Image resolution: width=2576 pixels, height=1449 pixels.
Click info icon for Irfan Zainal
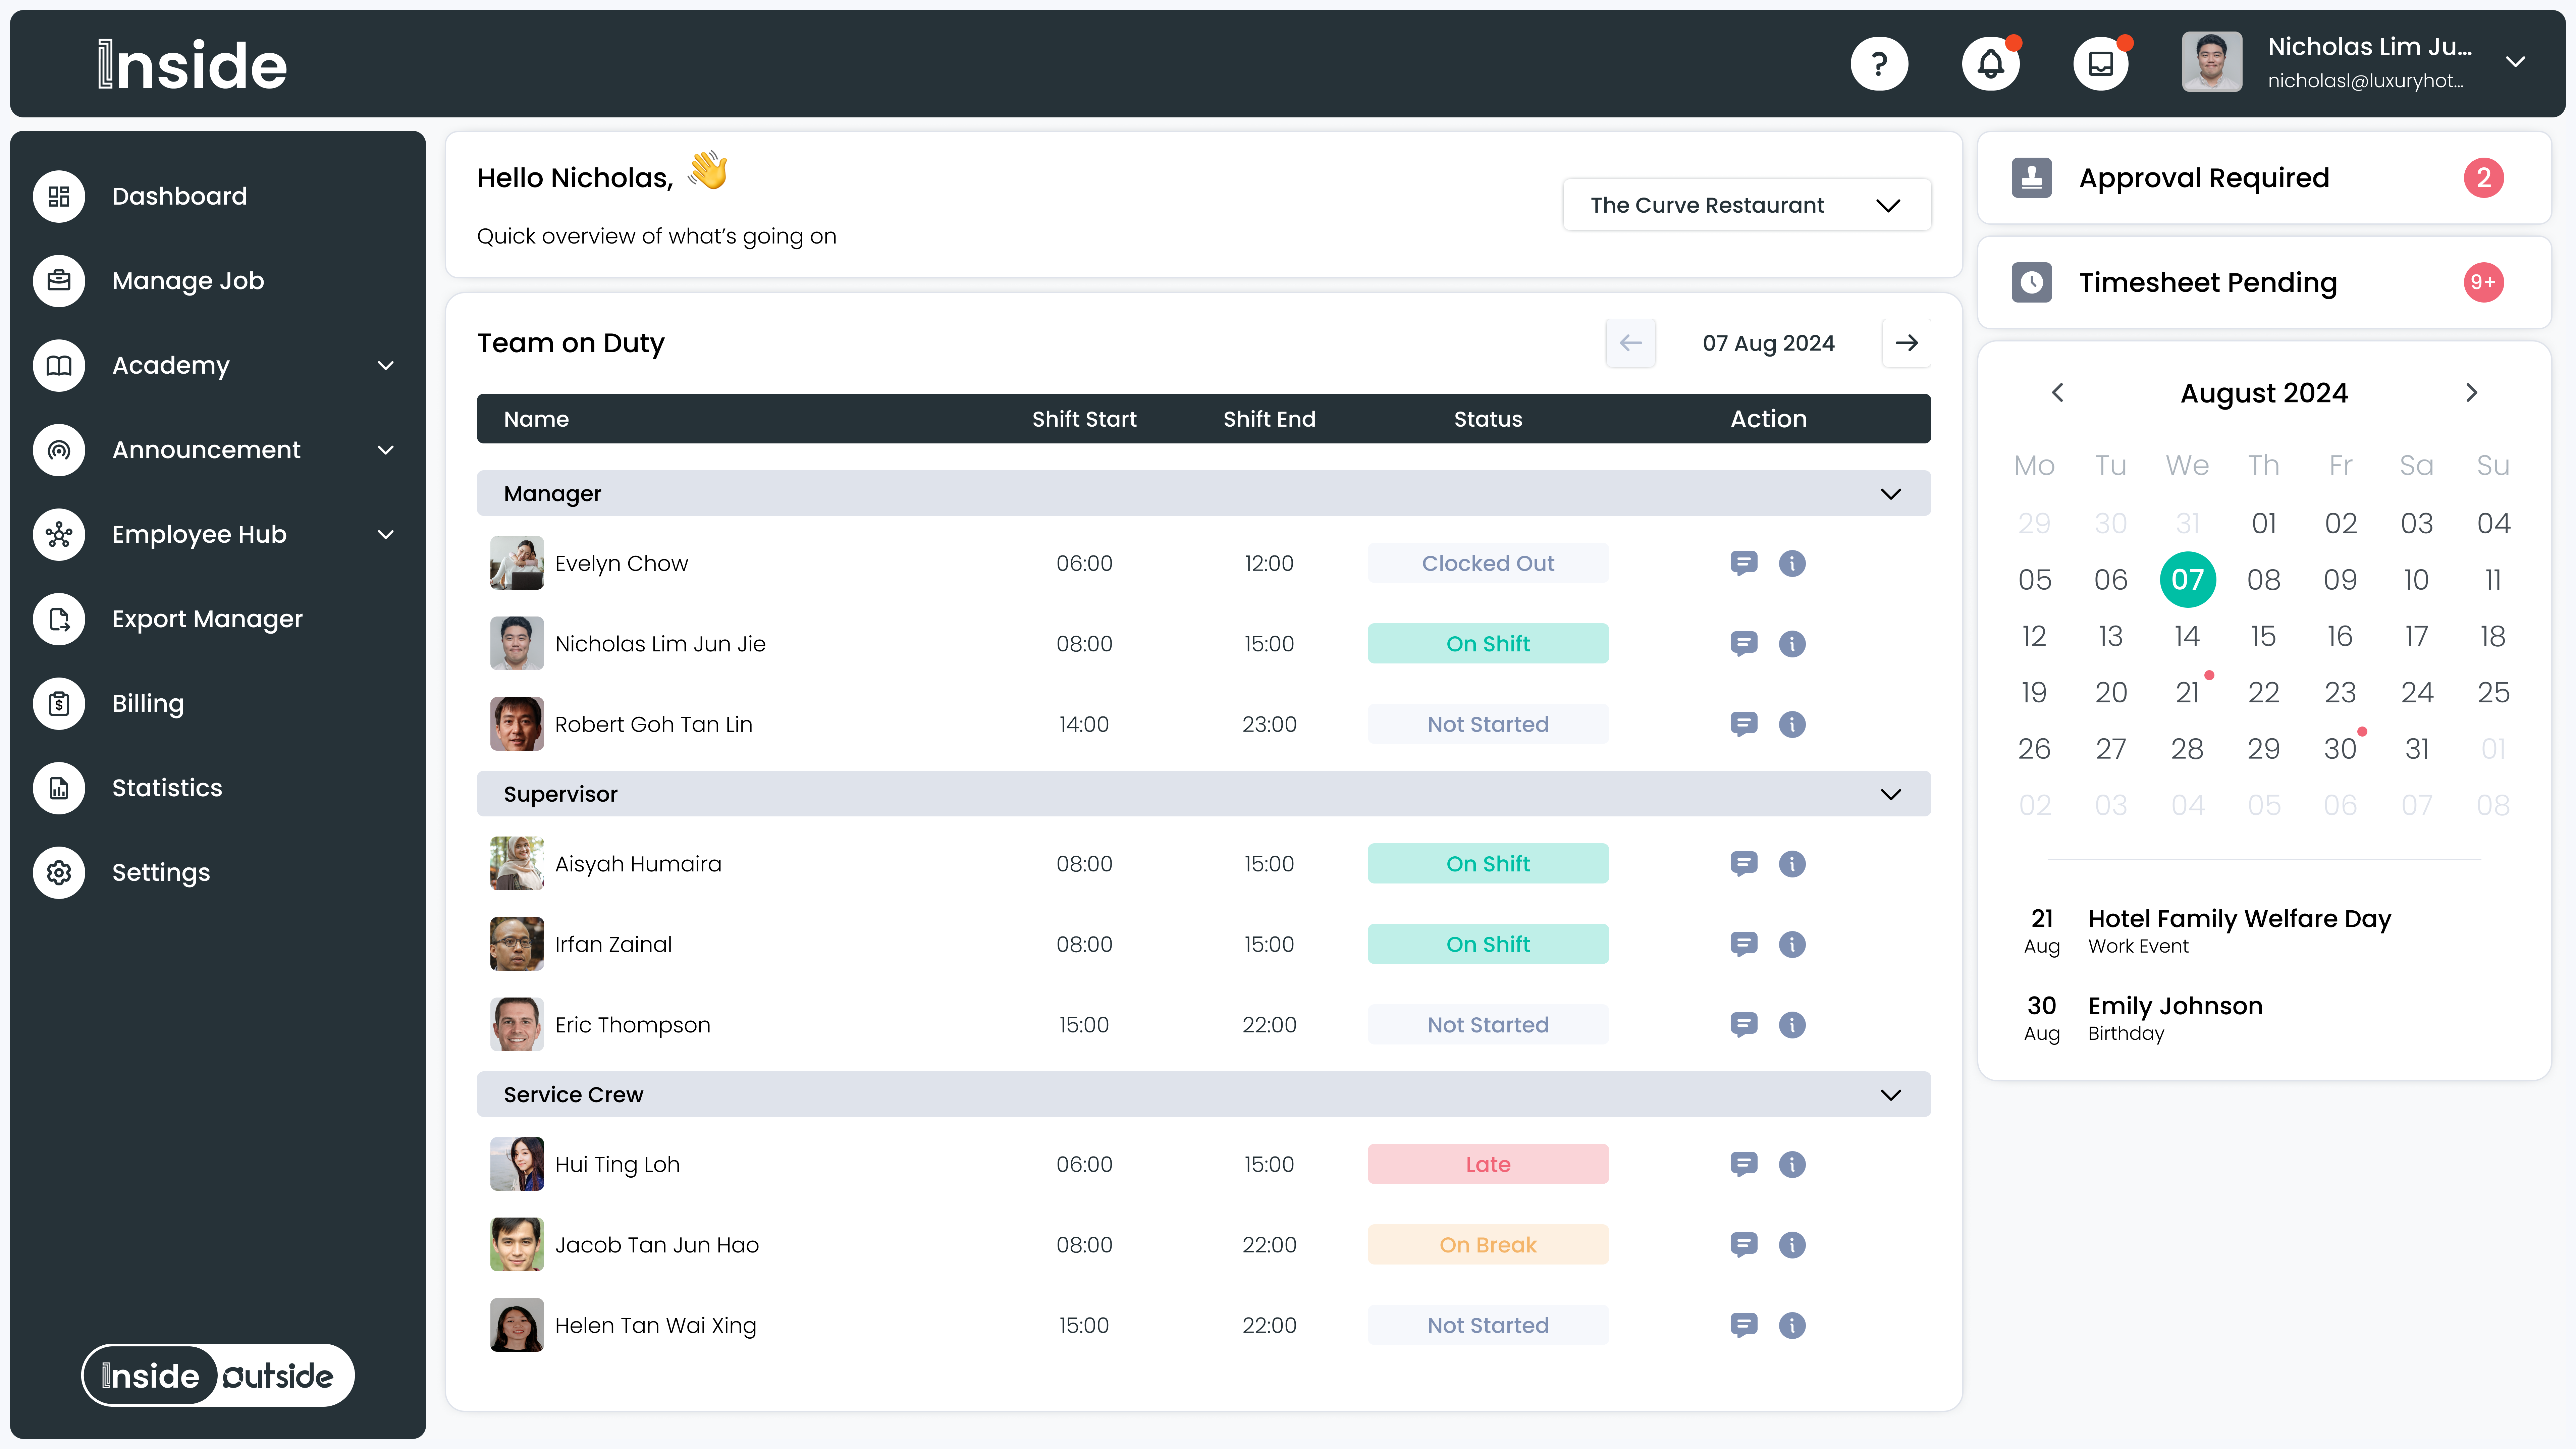(1792, 944)
